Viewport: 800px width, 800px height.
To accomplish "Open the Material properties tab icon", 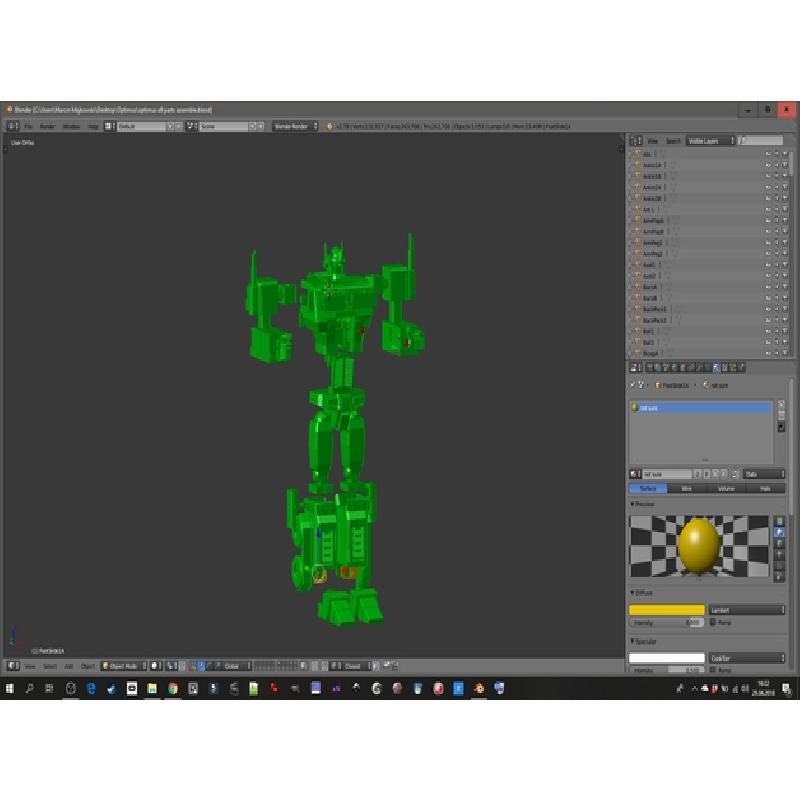I will click(716, 367).
